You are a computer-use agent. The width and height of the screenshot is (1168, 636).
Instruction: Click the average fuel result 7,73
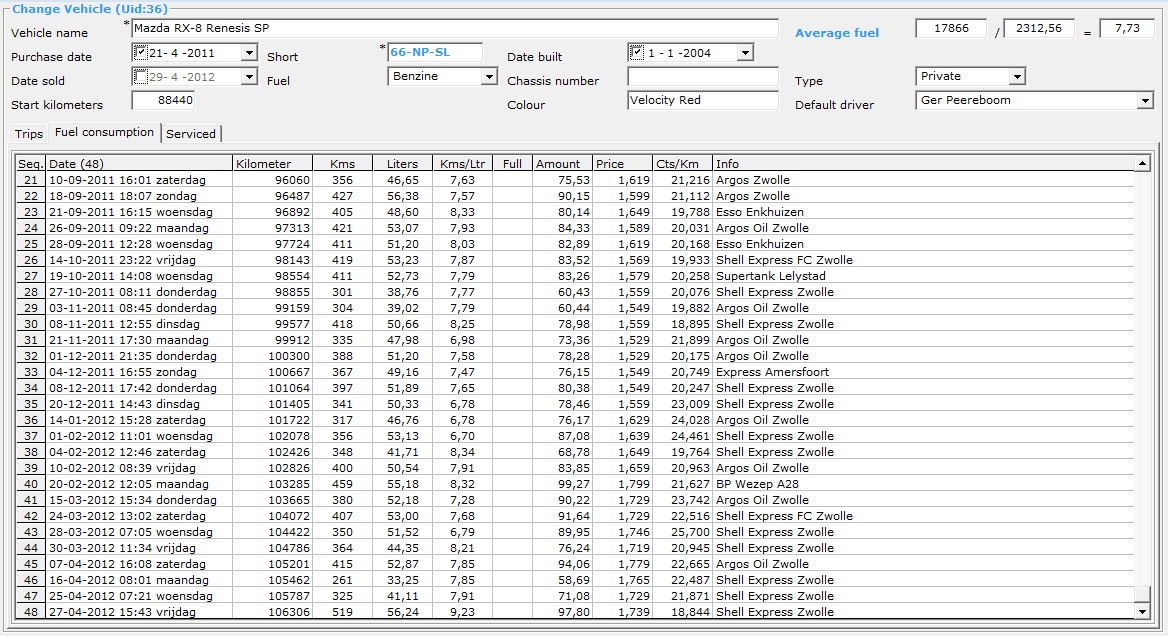(x=1127, y=28)
